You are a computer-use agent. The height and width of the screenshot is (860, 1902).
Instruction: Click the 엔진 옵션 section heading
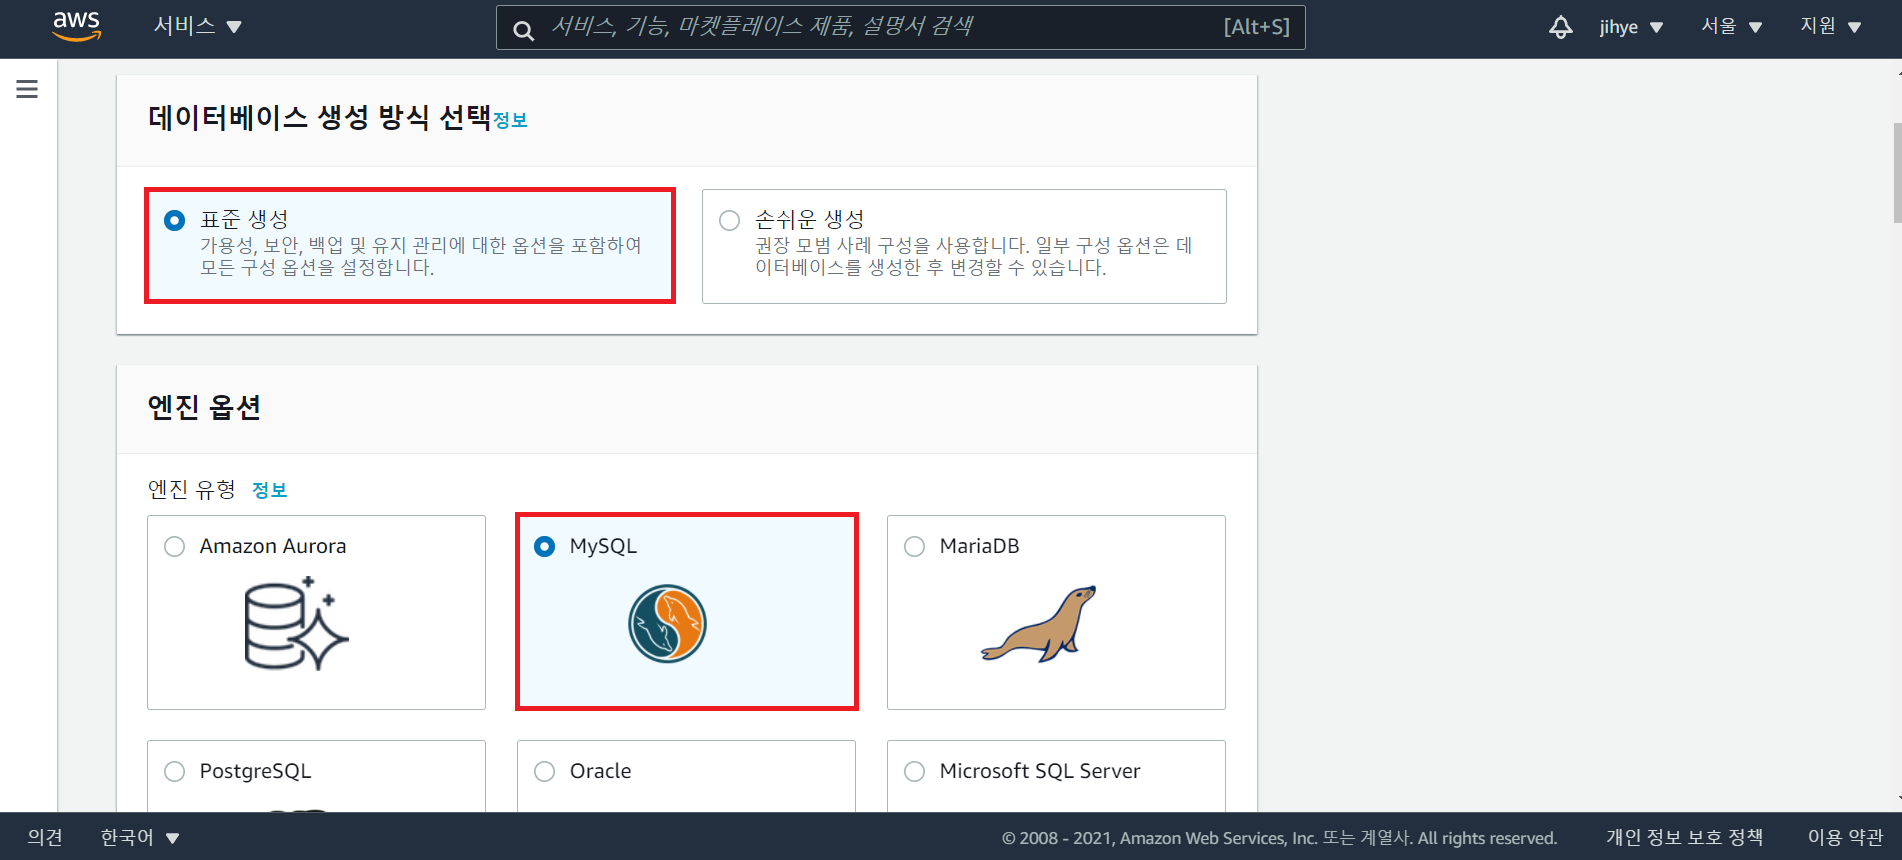(x=204, y=407)
